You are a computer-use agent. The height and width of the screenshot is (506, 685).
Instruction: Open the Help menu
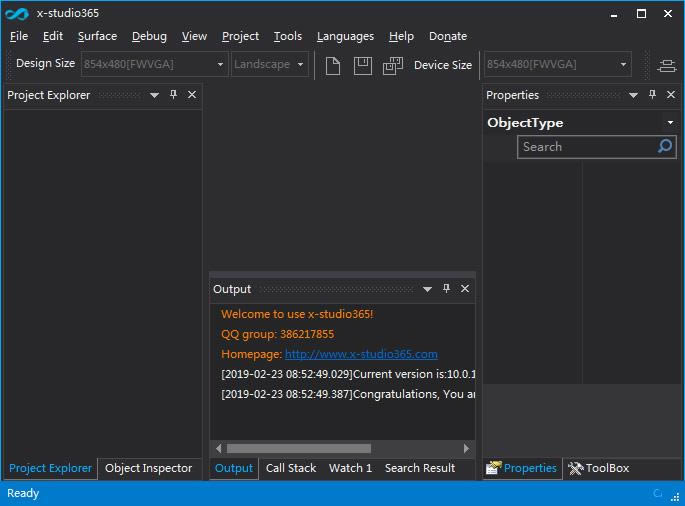click(401, 36)
